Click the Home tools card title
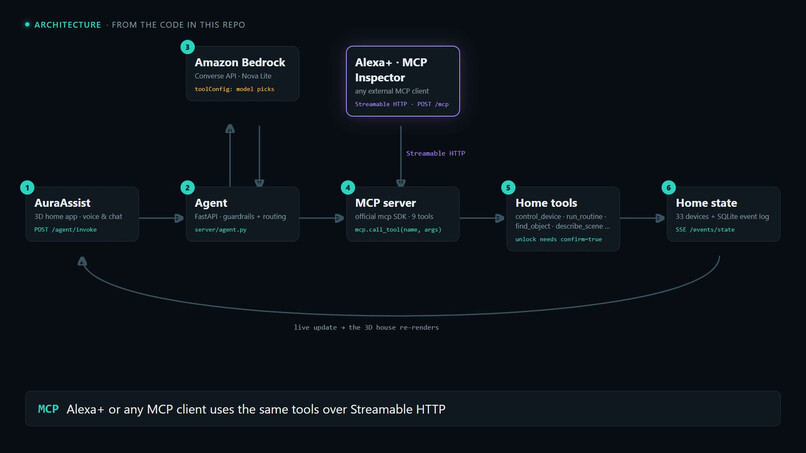The width and height of the screenshot is (806, 453). pyautogui.click(x=546, y=203)
